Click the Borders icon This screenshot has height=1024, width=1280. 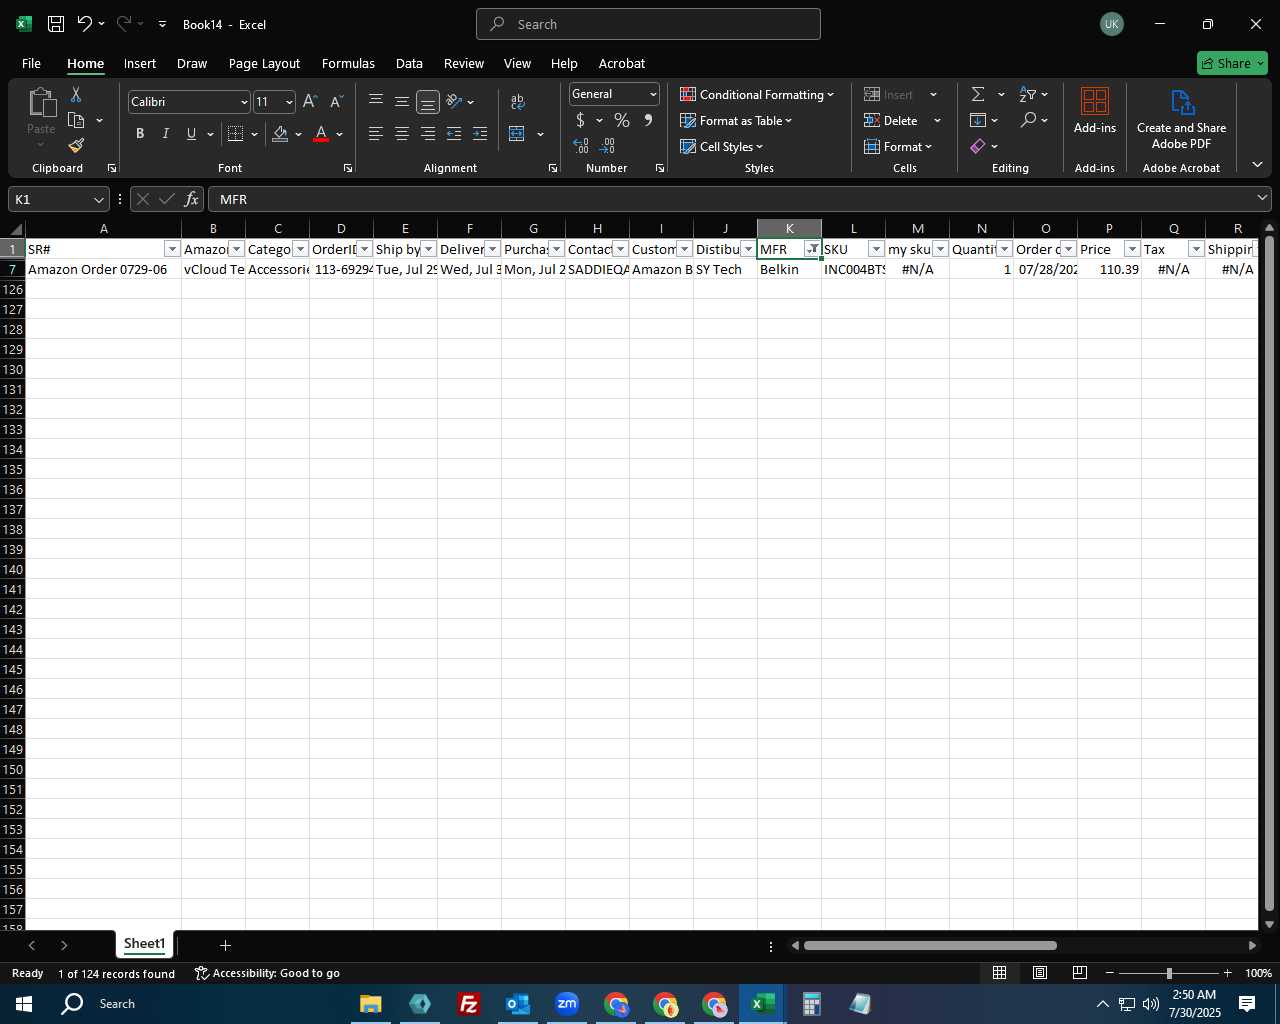coord(236,133)
